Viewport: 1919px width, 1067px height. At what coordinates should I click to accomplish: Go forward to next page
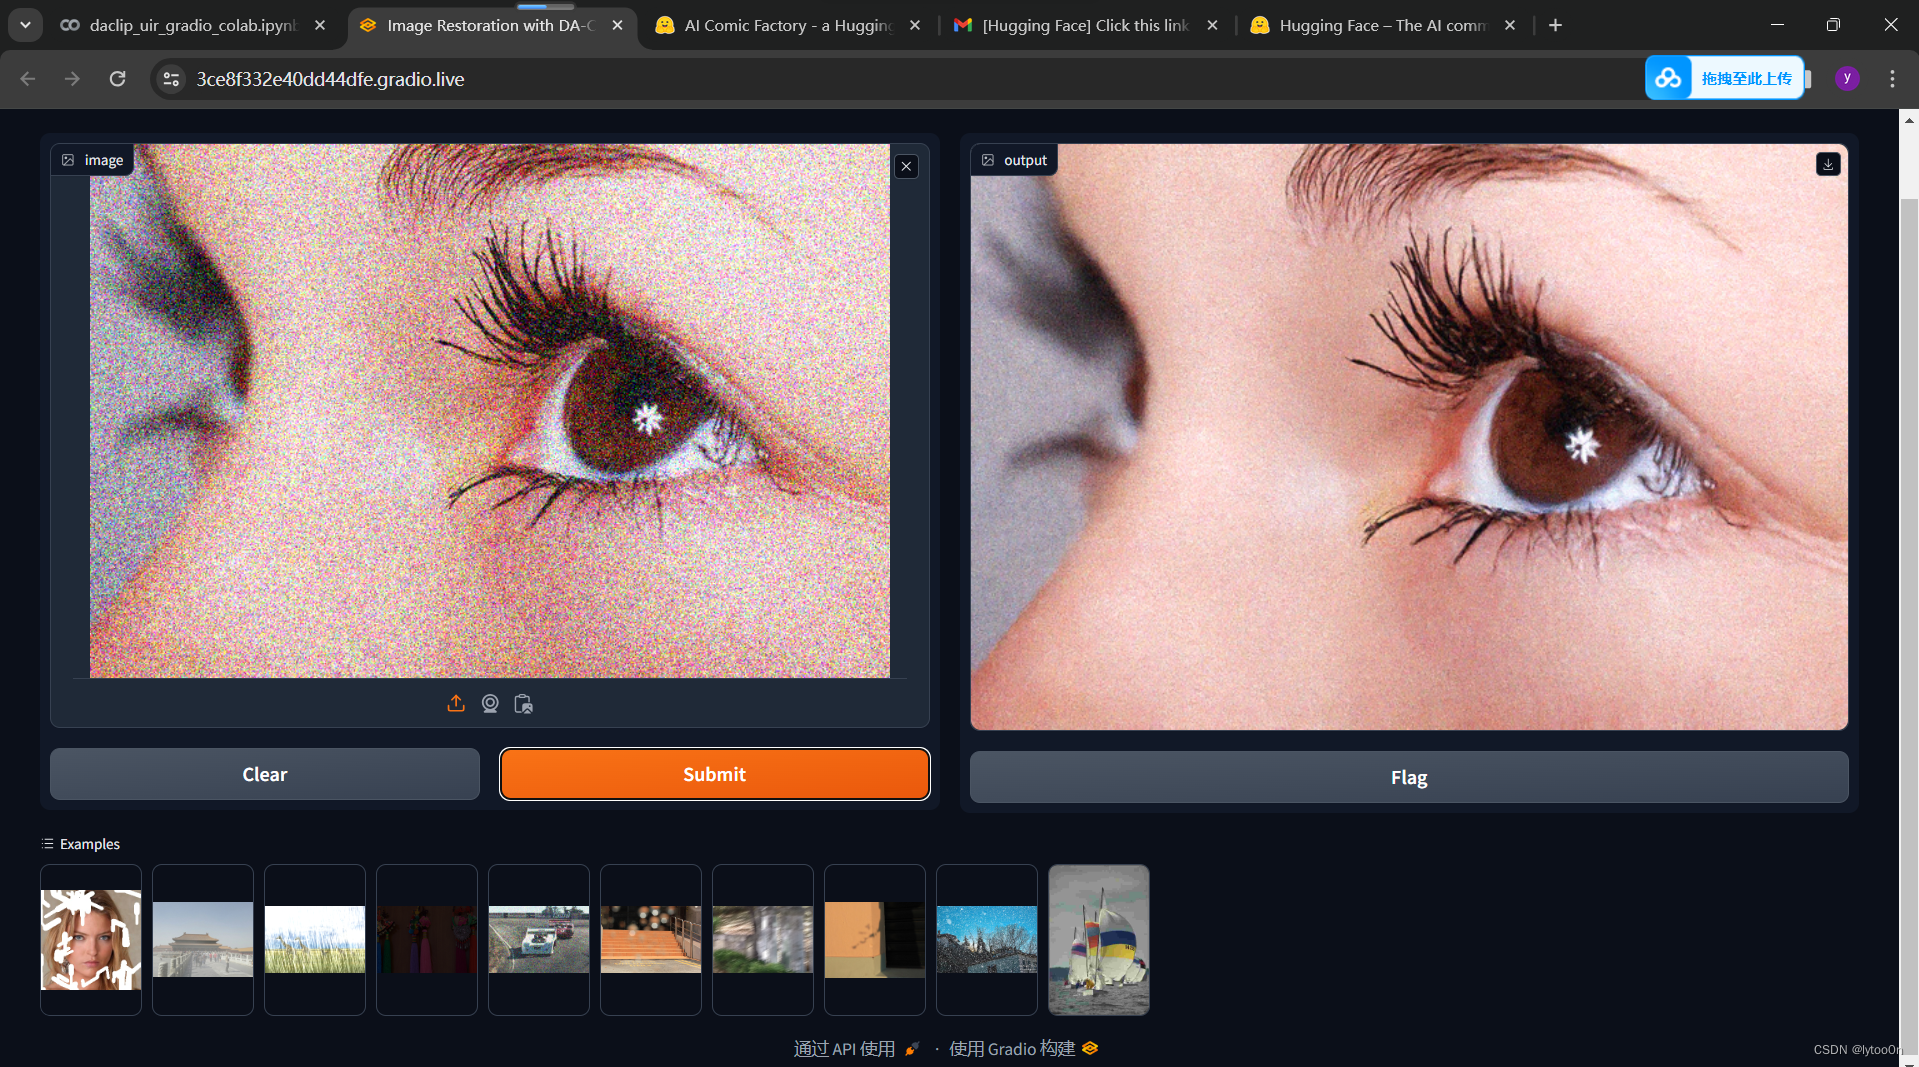(x=72, y=79)
